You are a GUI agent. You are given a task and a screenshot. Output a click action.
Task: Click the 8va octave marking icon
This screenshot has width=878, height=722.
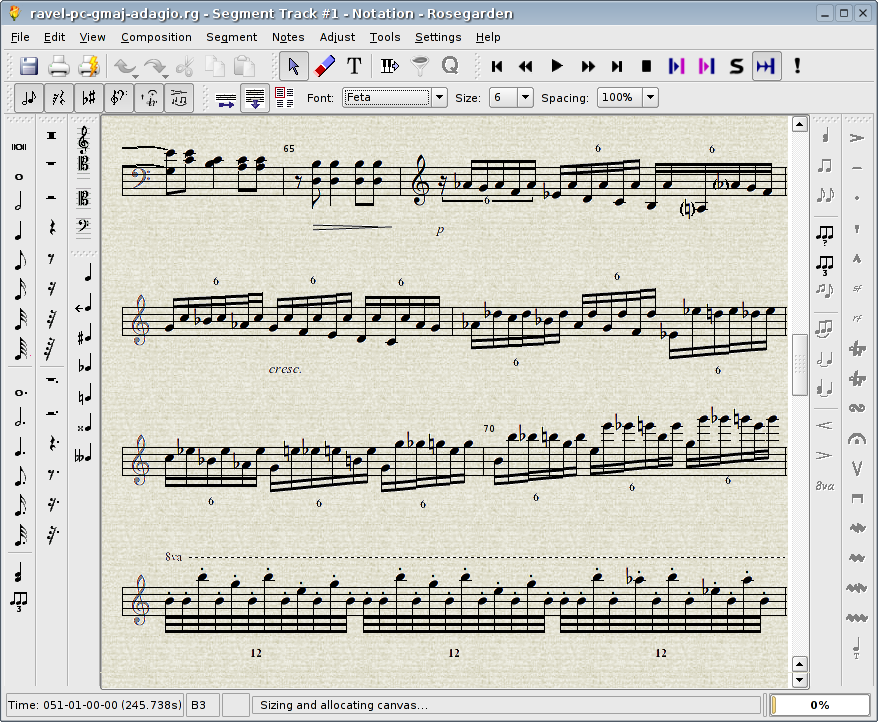point(825,486)
